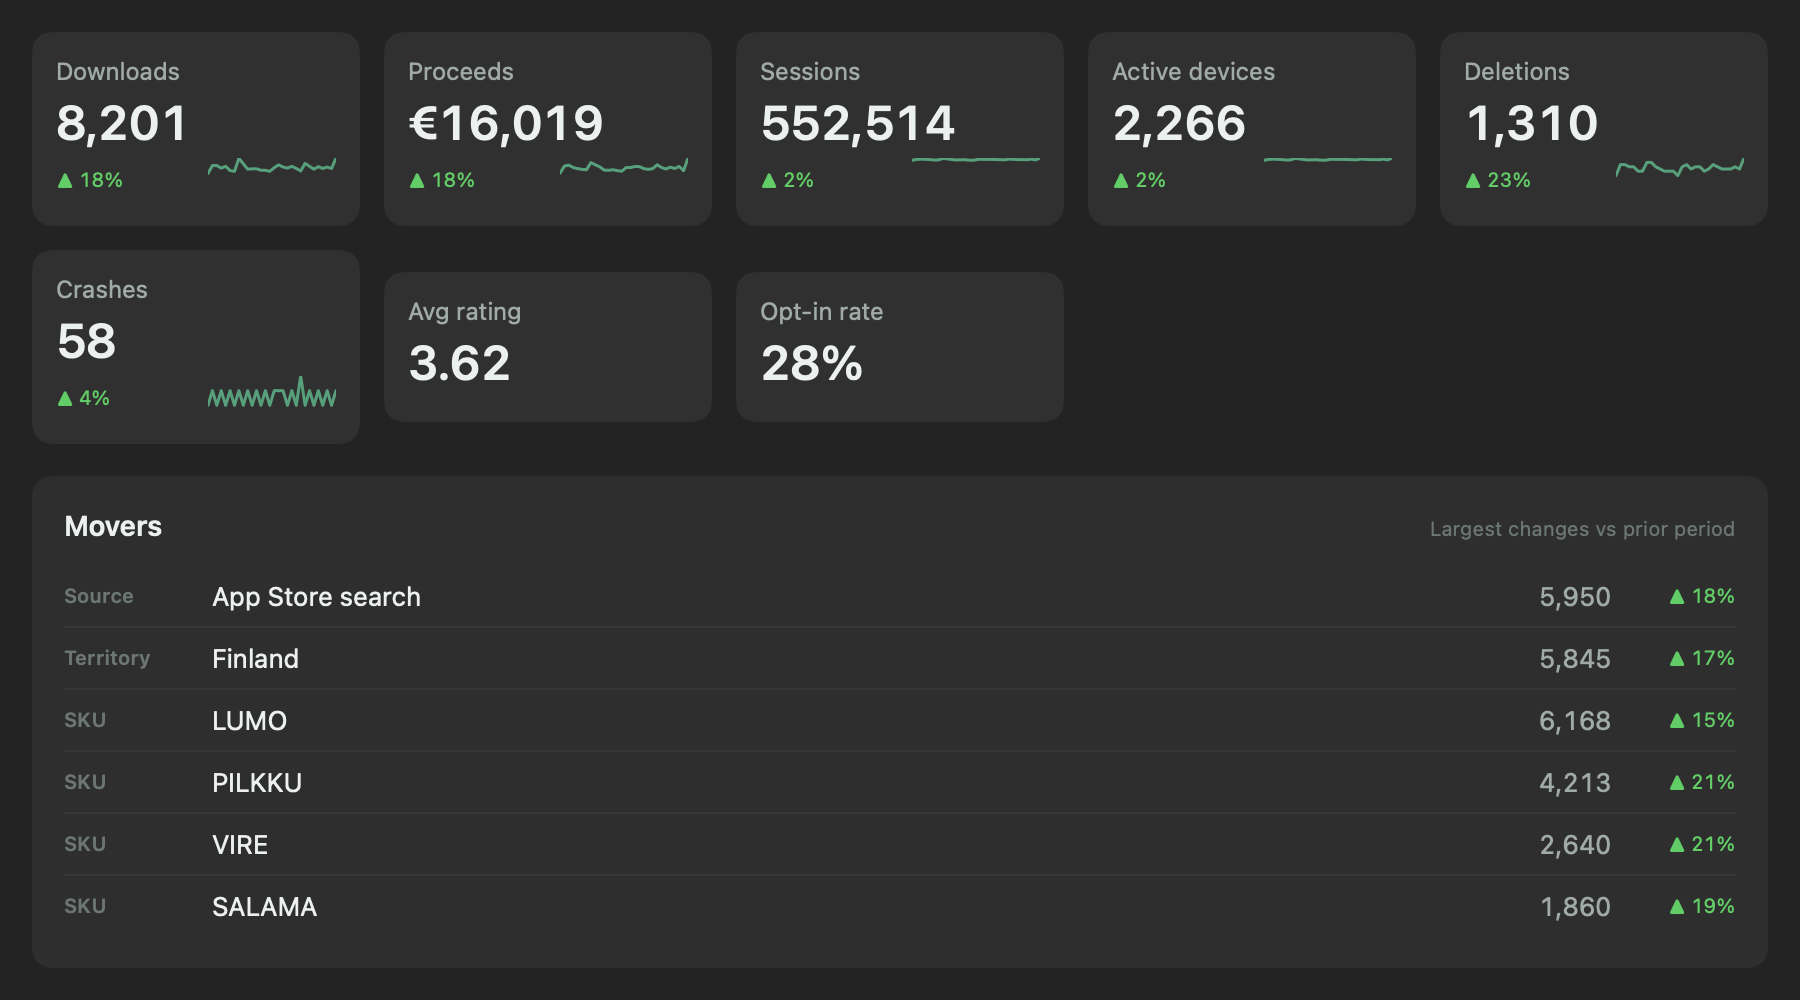The width and height of the screenshot is (1800, 1000).
Task: Click the 18% change under Downloads
Action: coord(89,180)
